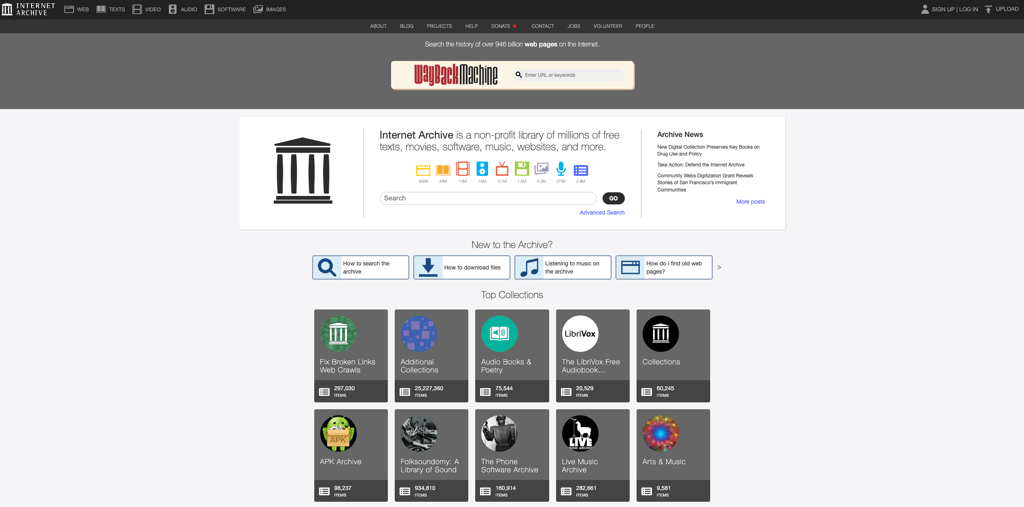1024x507 pixels.
Task: Click the picture stack images icon
Action: (541, 169)
